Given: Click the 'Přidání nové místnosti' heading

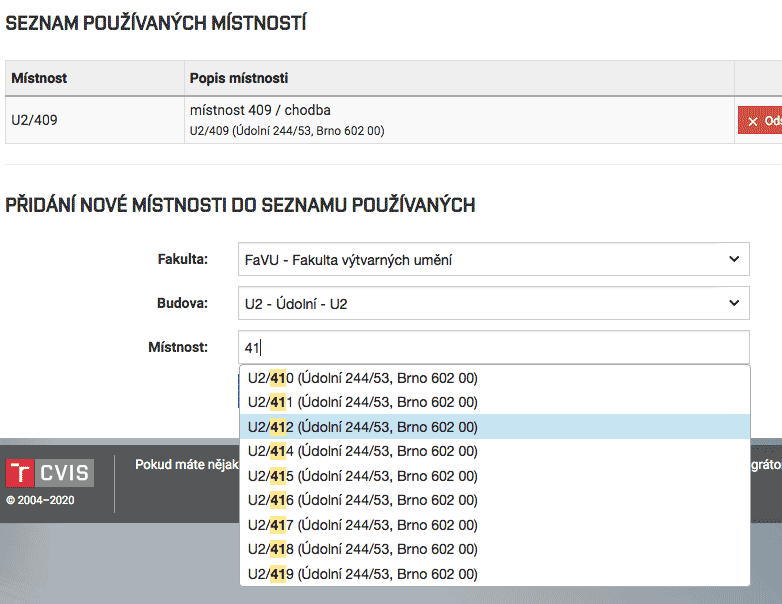Looking at the screenshot, I should tap(240, 205).
